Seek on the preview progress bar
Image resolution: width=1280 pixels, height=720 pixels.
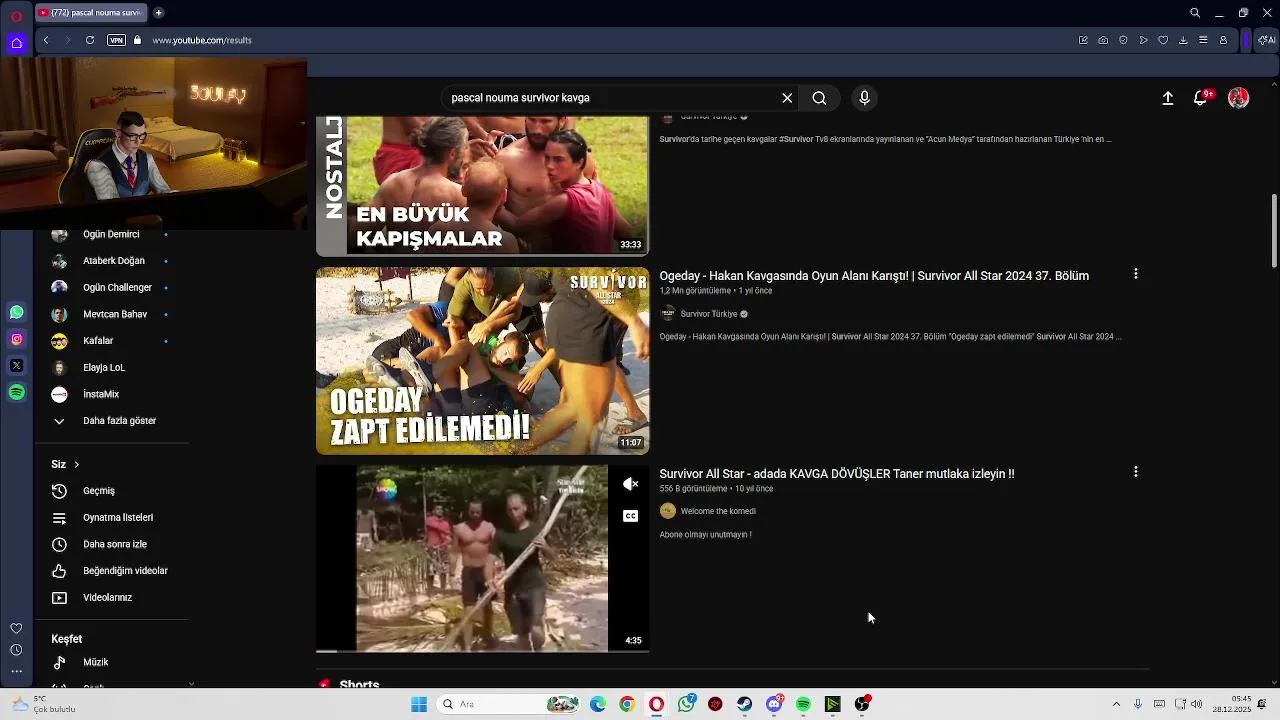[482, 651]
